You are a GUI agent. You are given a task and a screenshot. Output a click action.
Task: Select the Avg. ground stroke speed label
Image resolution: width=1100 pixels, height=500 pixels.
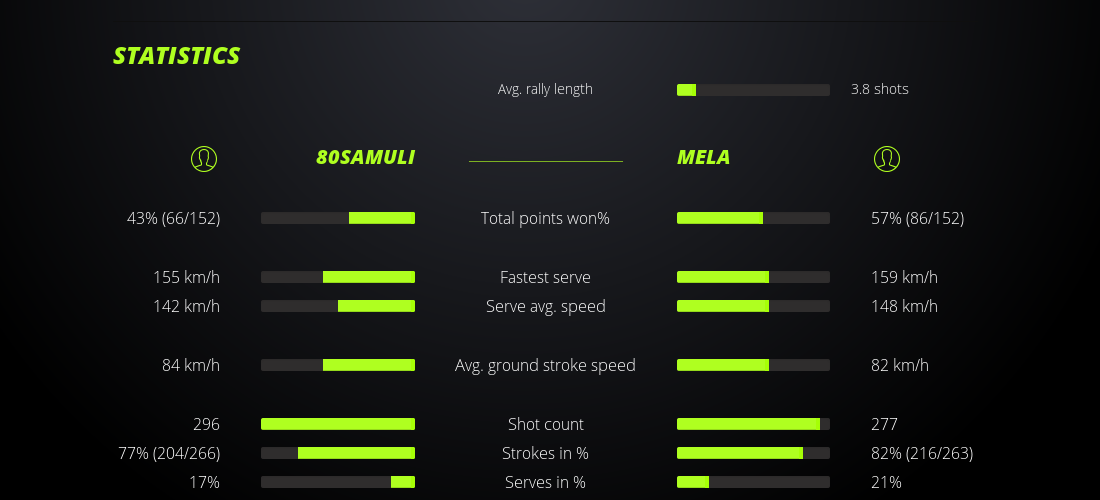point(545,365)
